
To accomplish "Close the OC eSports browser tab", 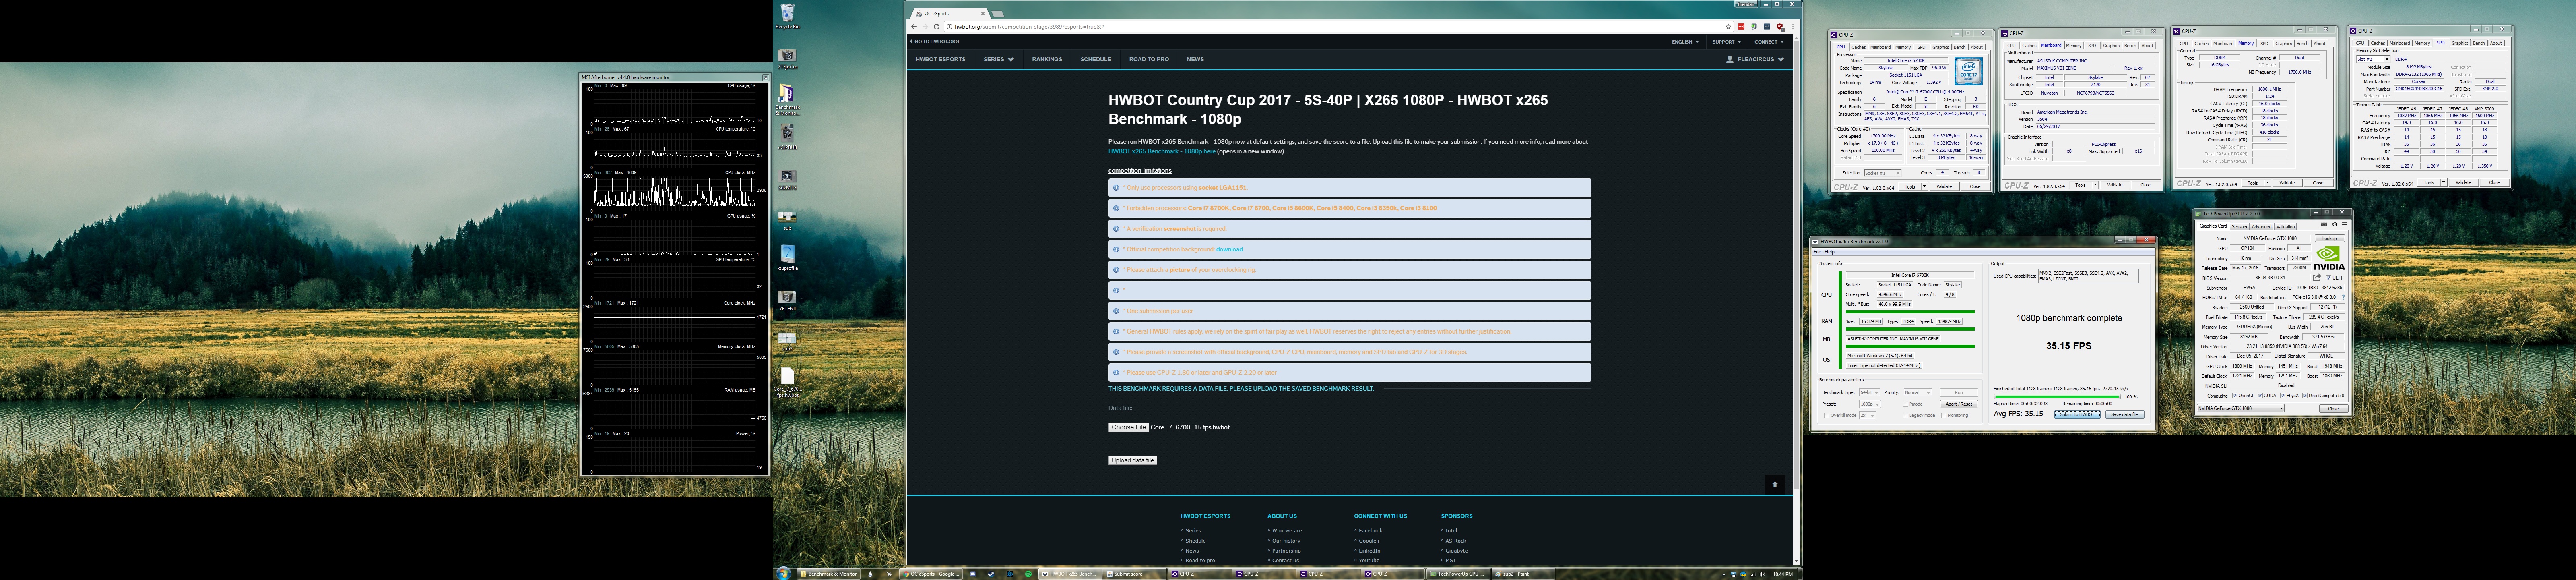I will tap(983, 14).
